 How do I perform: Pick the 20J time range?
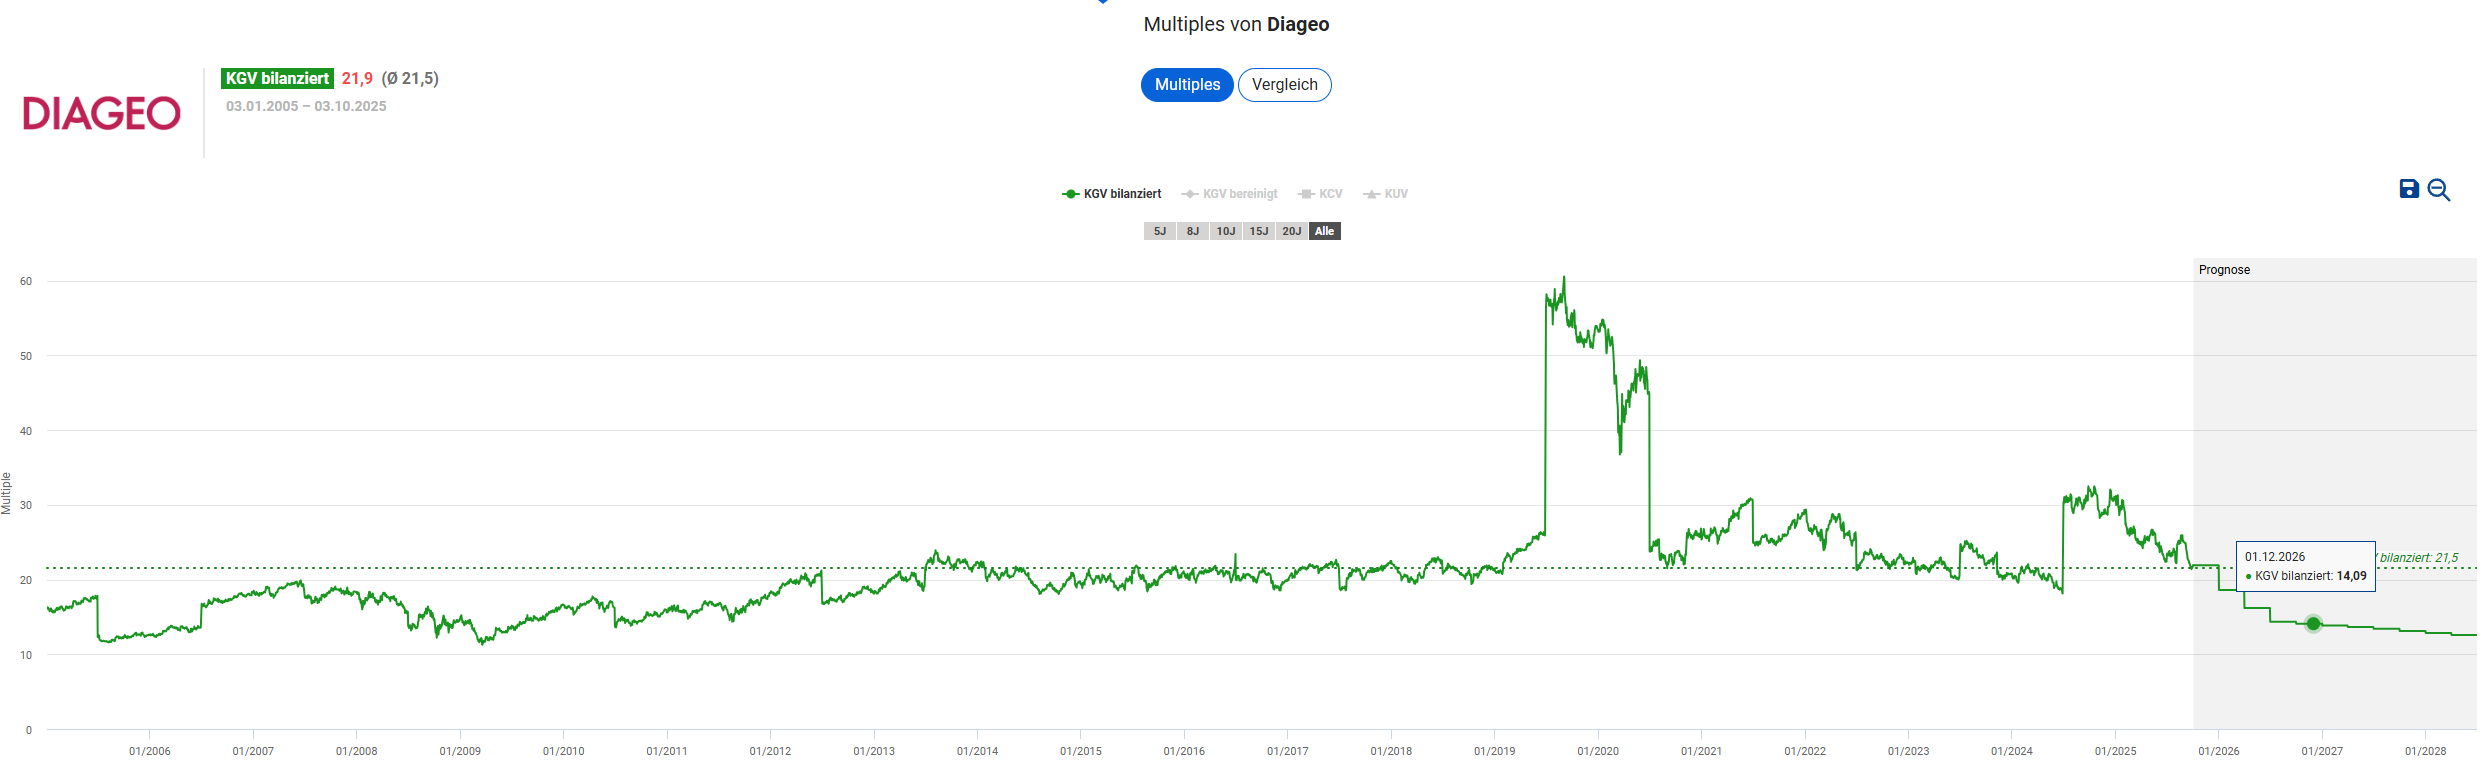[x=1292, y=231]
